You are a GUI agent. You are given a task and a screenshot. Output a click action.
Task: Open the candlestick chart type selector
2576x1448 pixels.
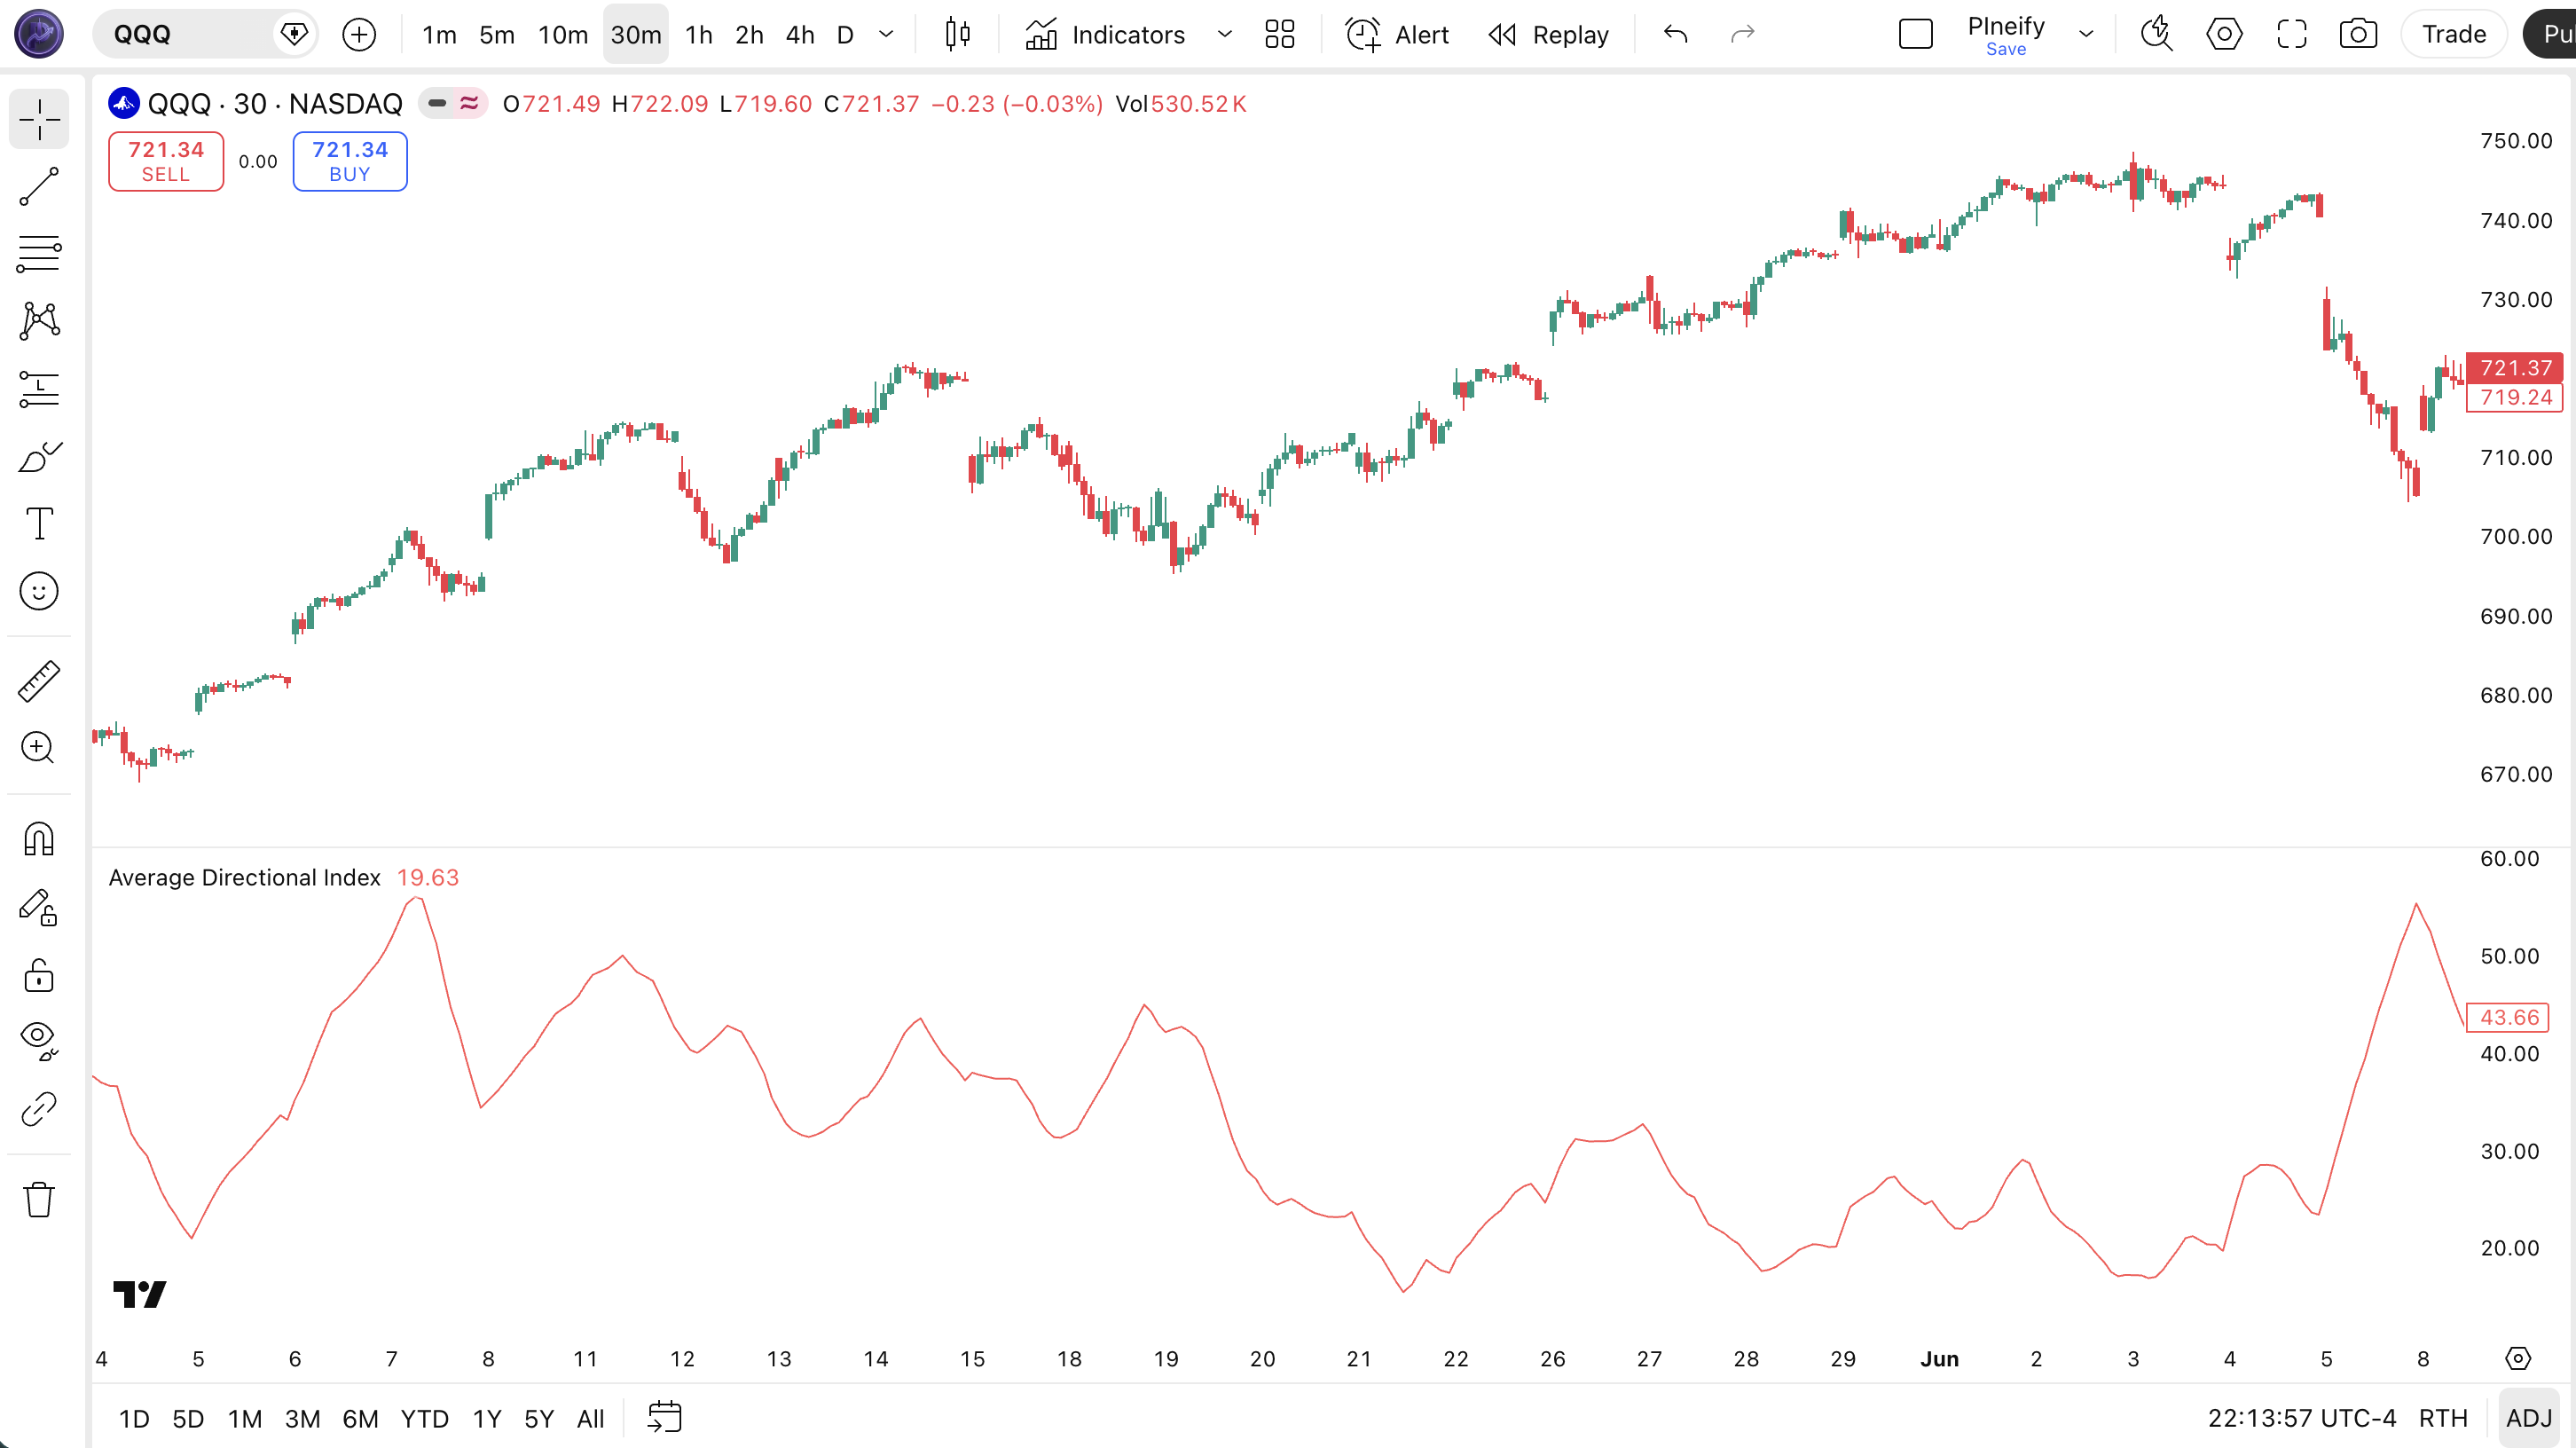(958, 34)
